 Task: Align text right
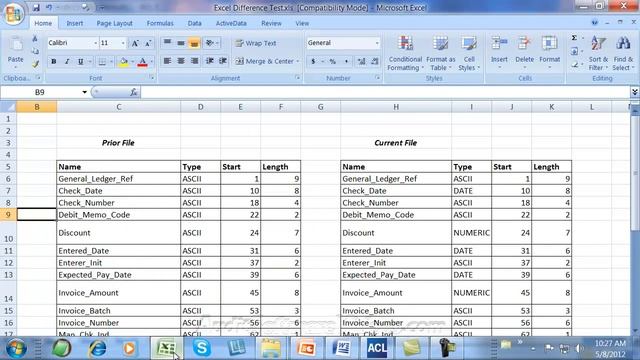[x=194, y=61]
